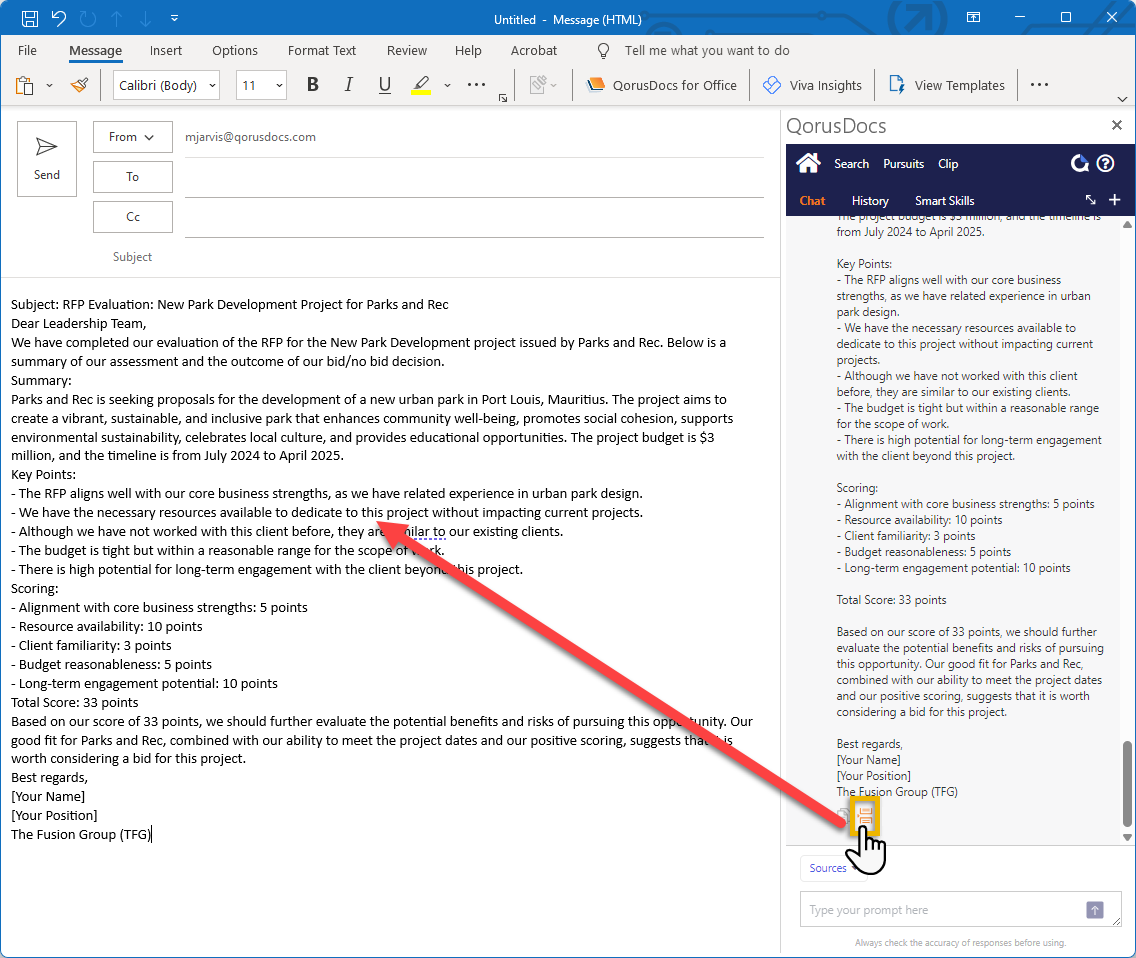The width and height of the screenshot is (1136, 958).
Task: Toggle bold formatting
Action: pyautogui.click(x=312, y=85)
